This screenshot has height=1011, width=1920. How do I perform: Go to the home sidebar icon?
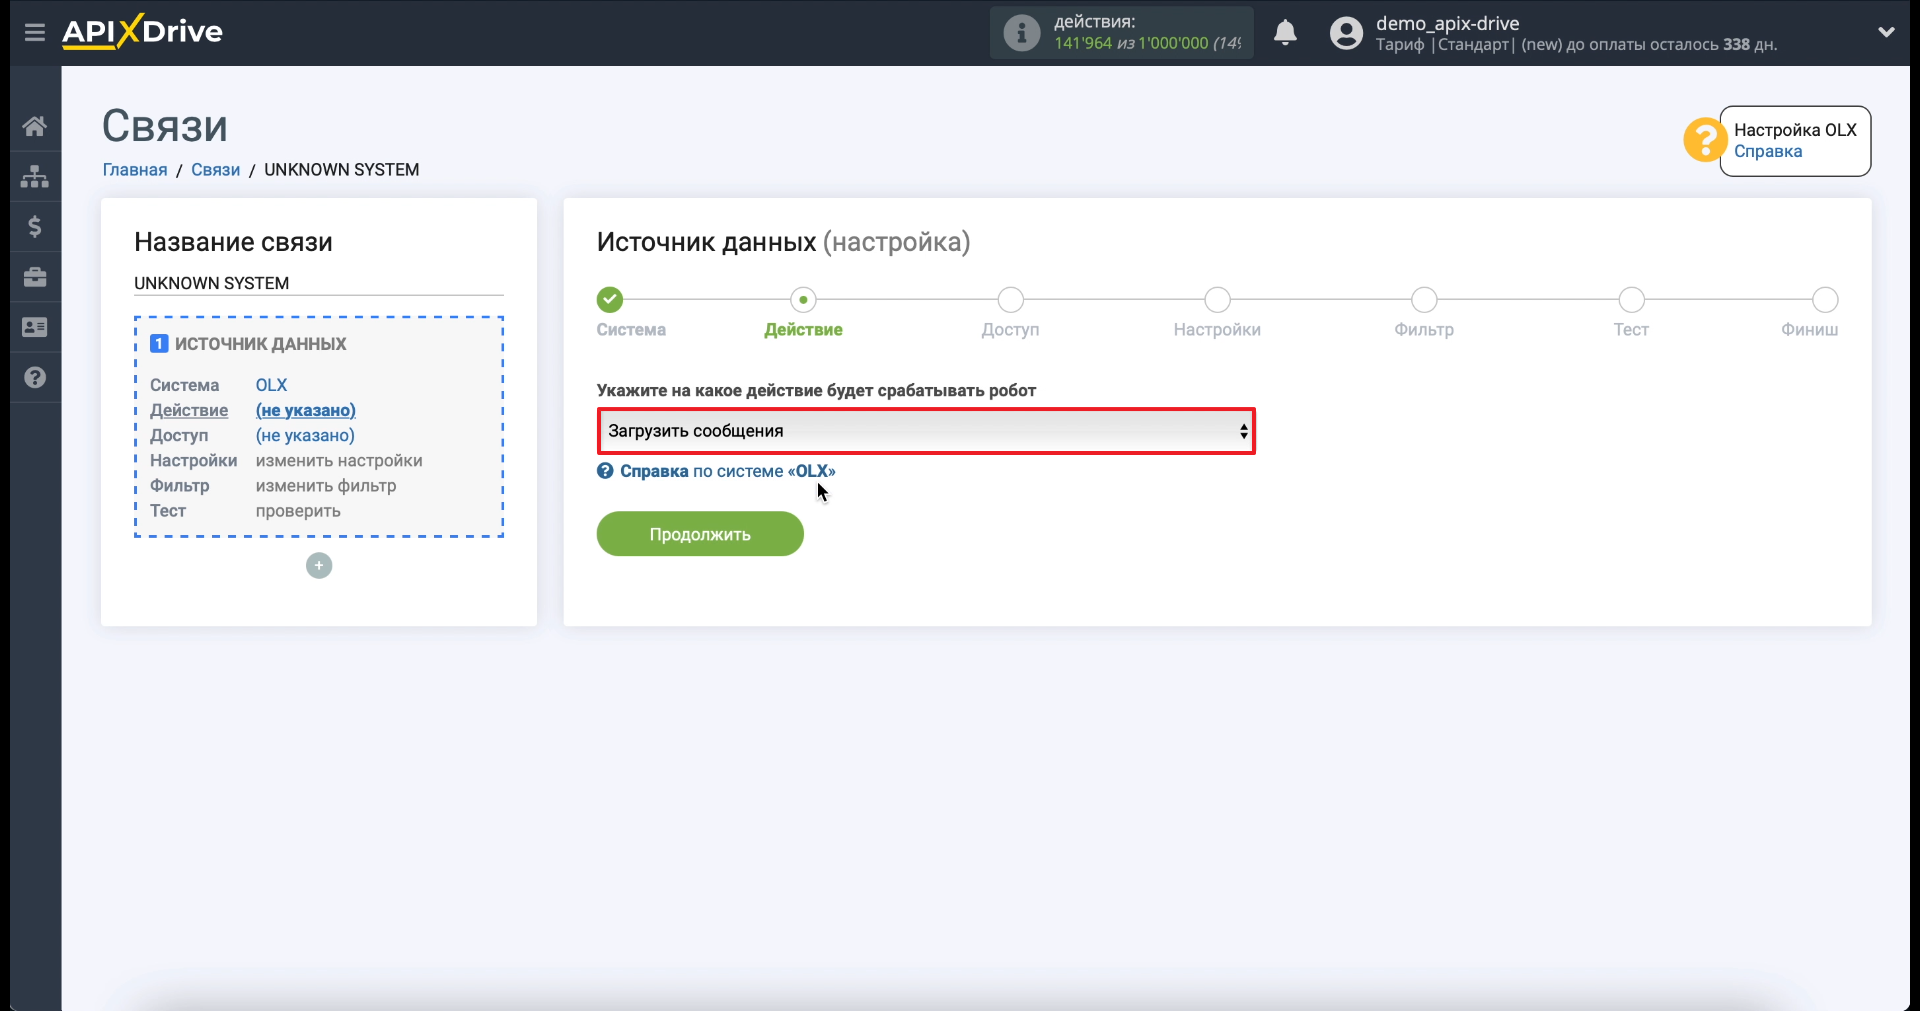point(35,126)
